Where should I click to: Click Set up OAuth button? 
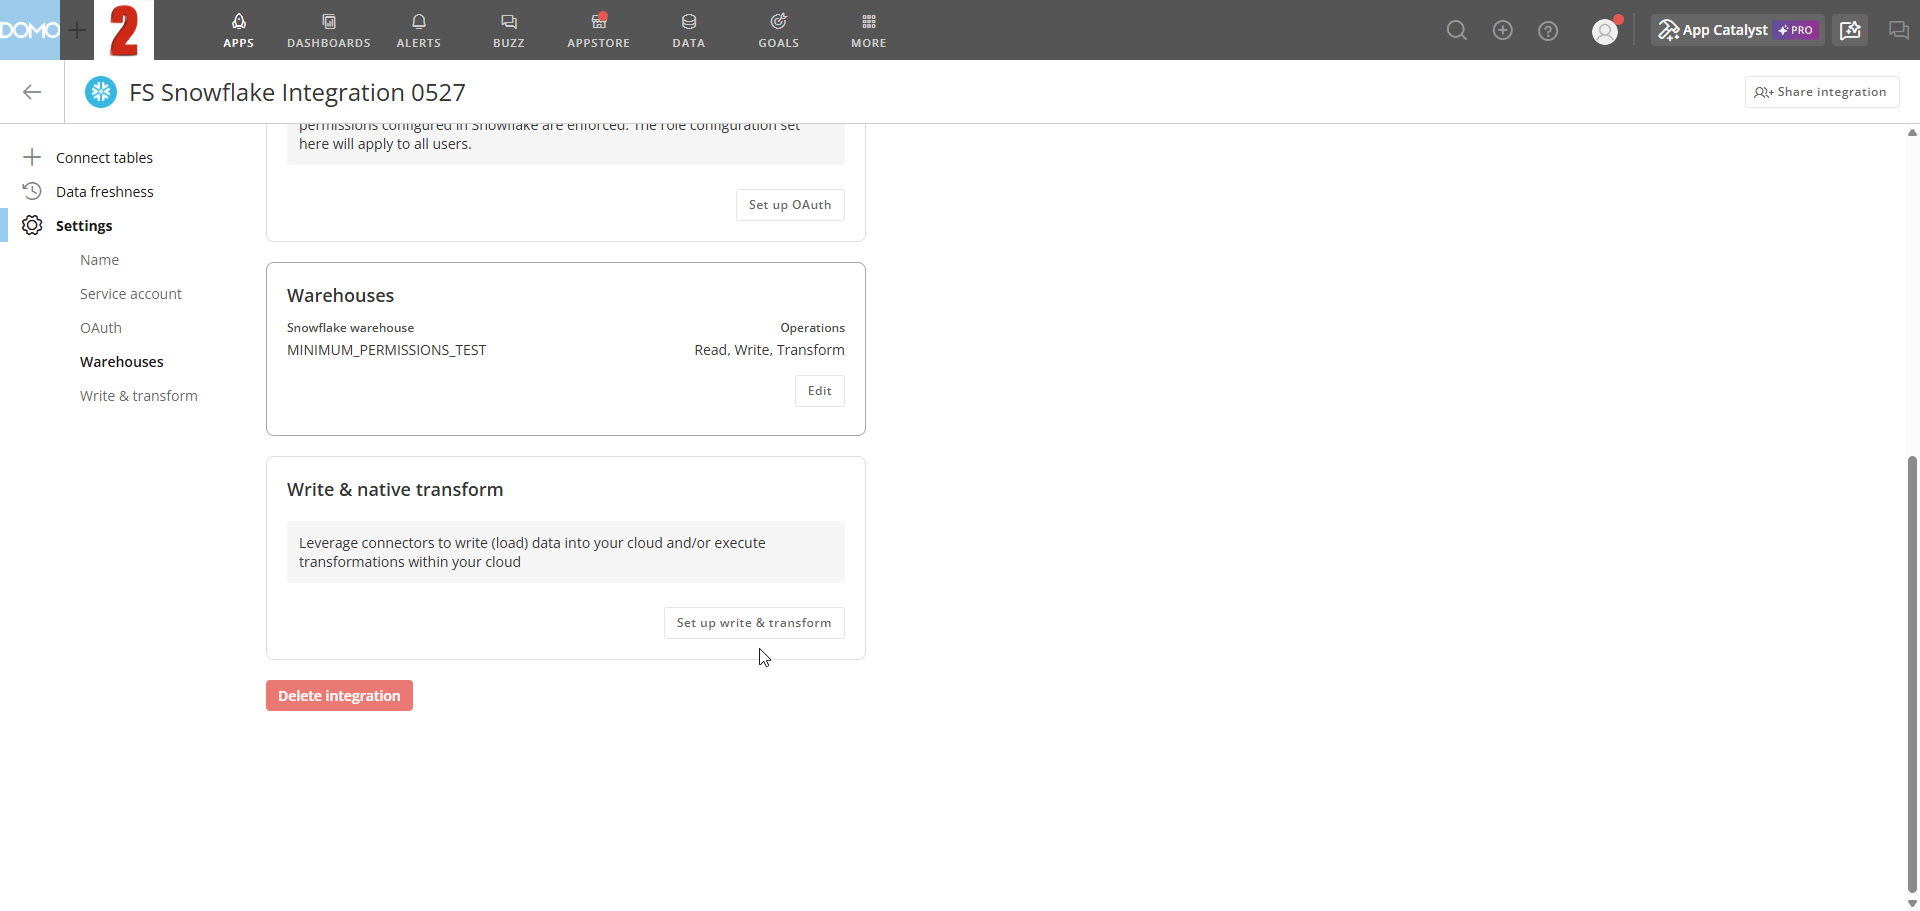[x=790, y=205]
